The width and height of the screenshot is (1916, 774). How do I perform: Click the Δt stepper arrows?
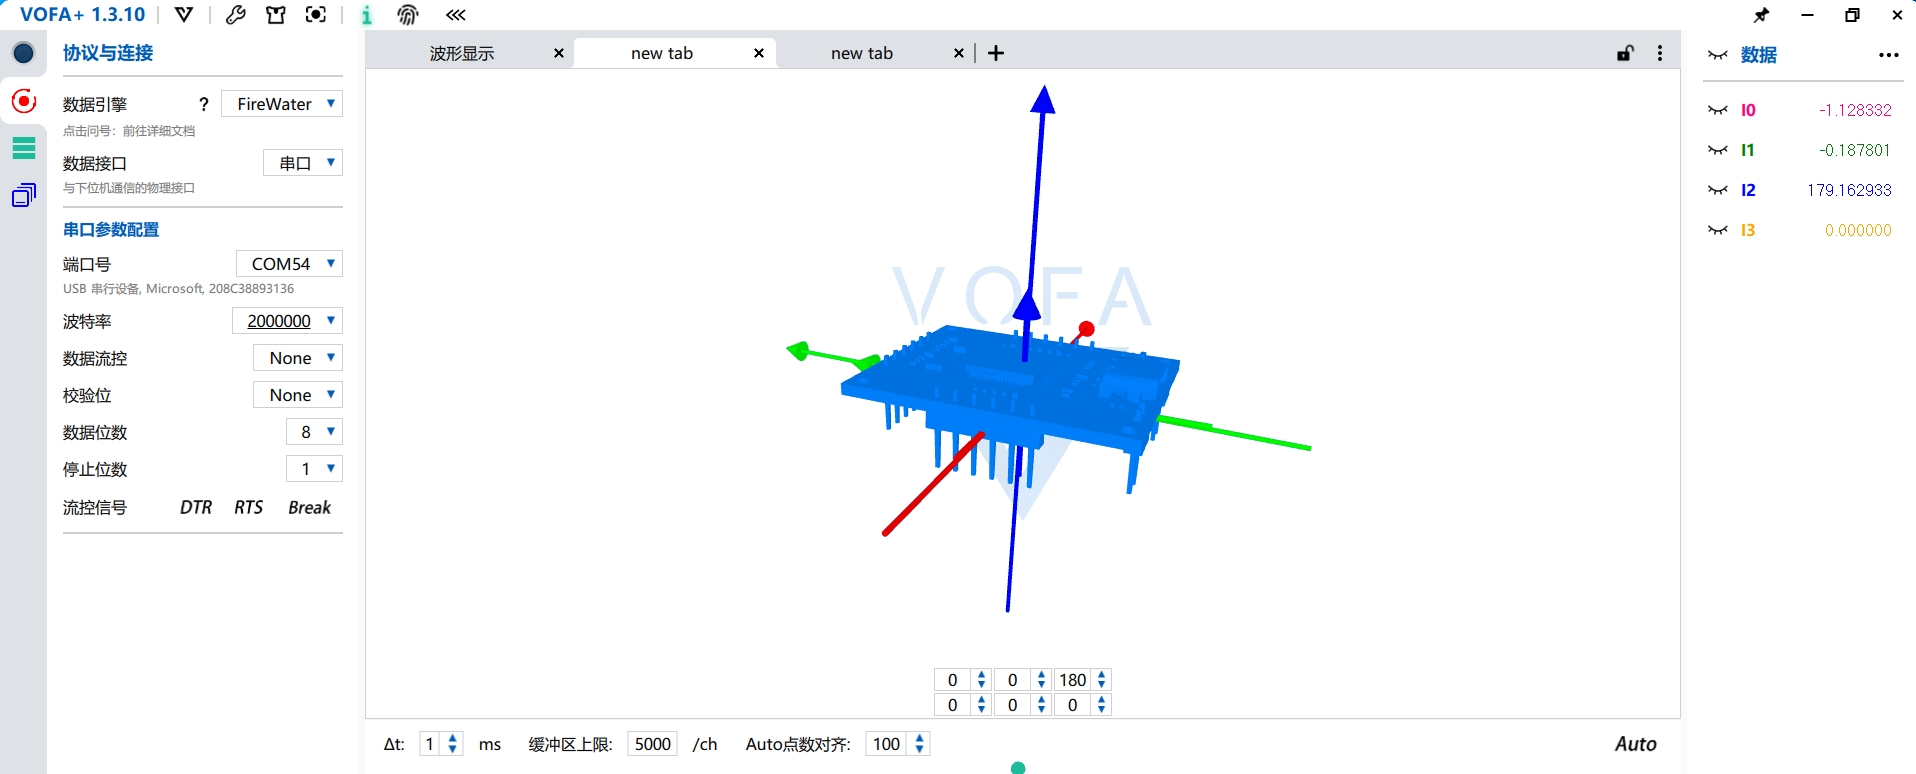coord(453,744)
